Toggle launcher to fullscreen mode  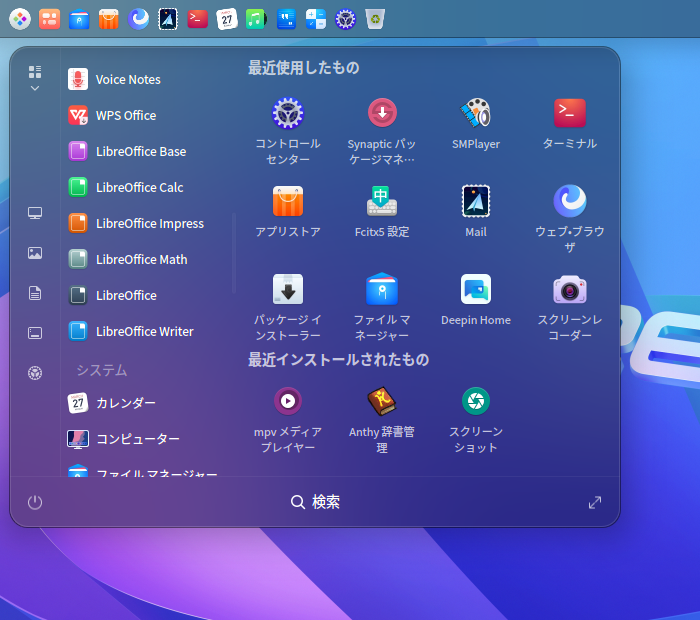(x=595, y=502)
